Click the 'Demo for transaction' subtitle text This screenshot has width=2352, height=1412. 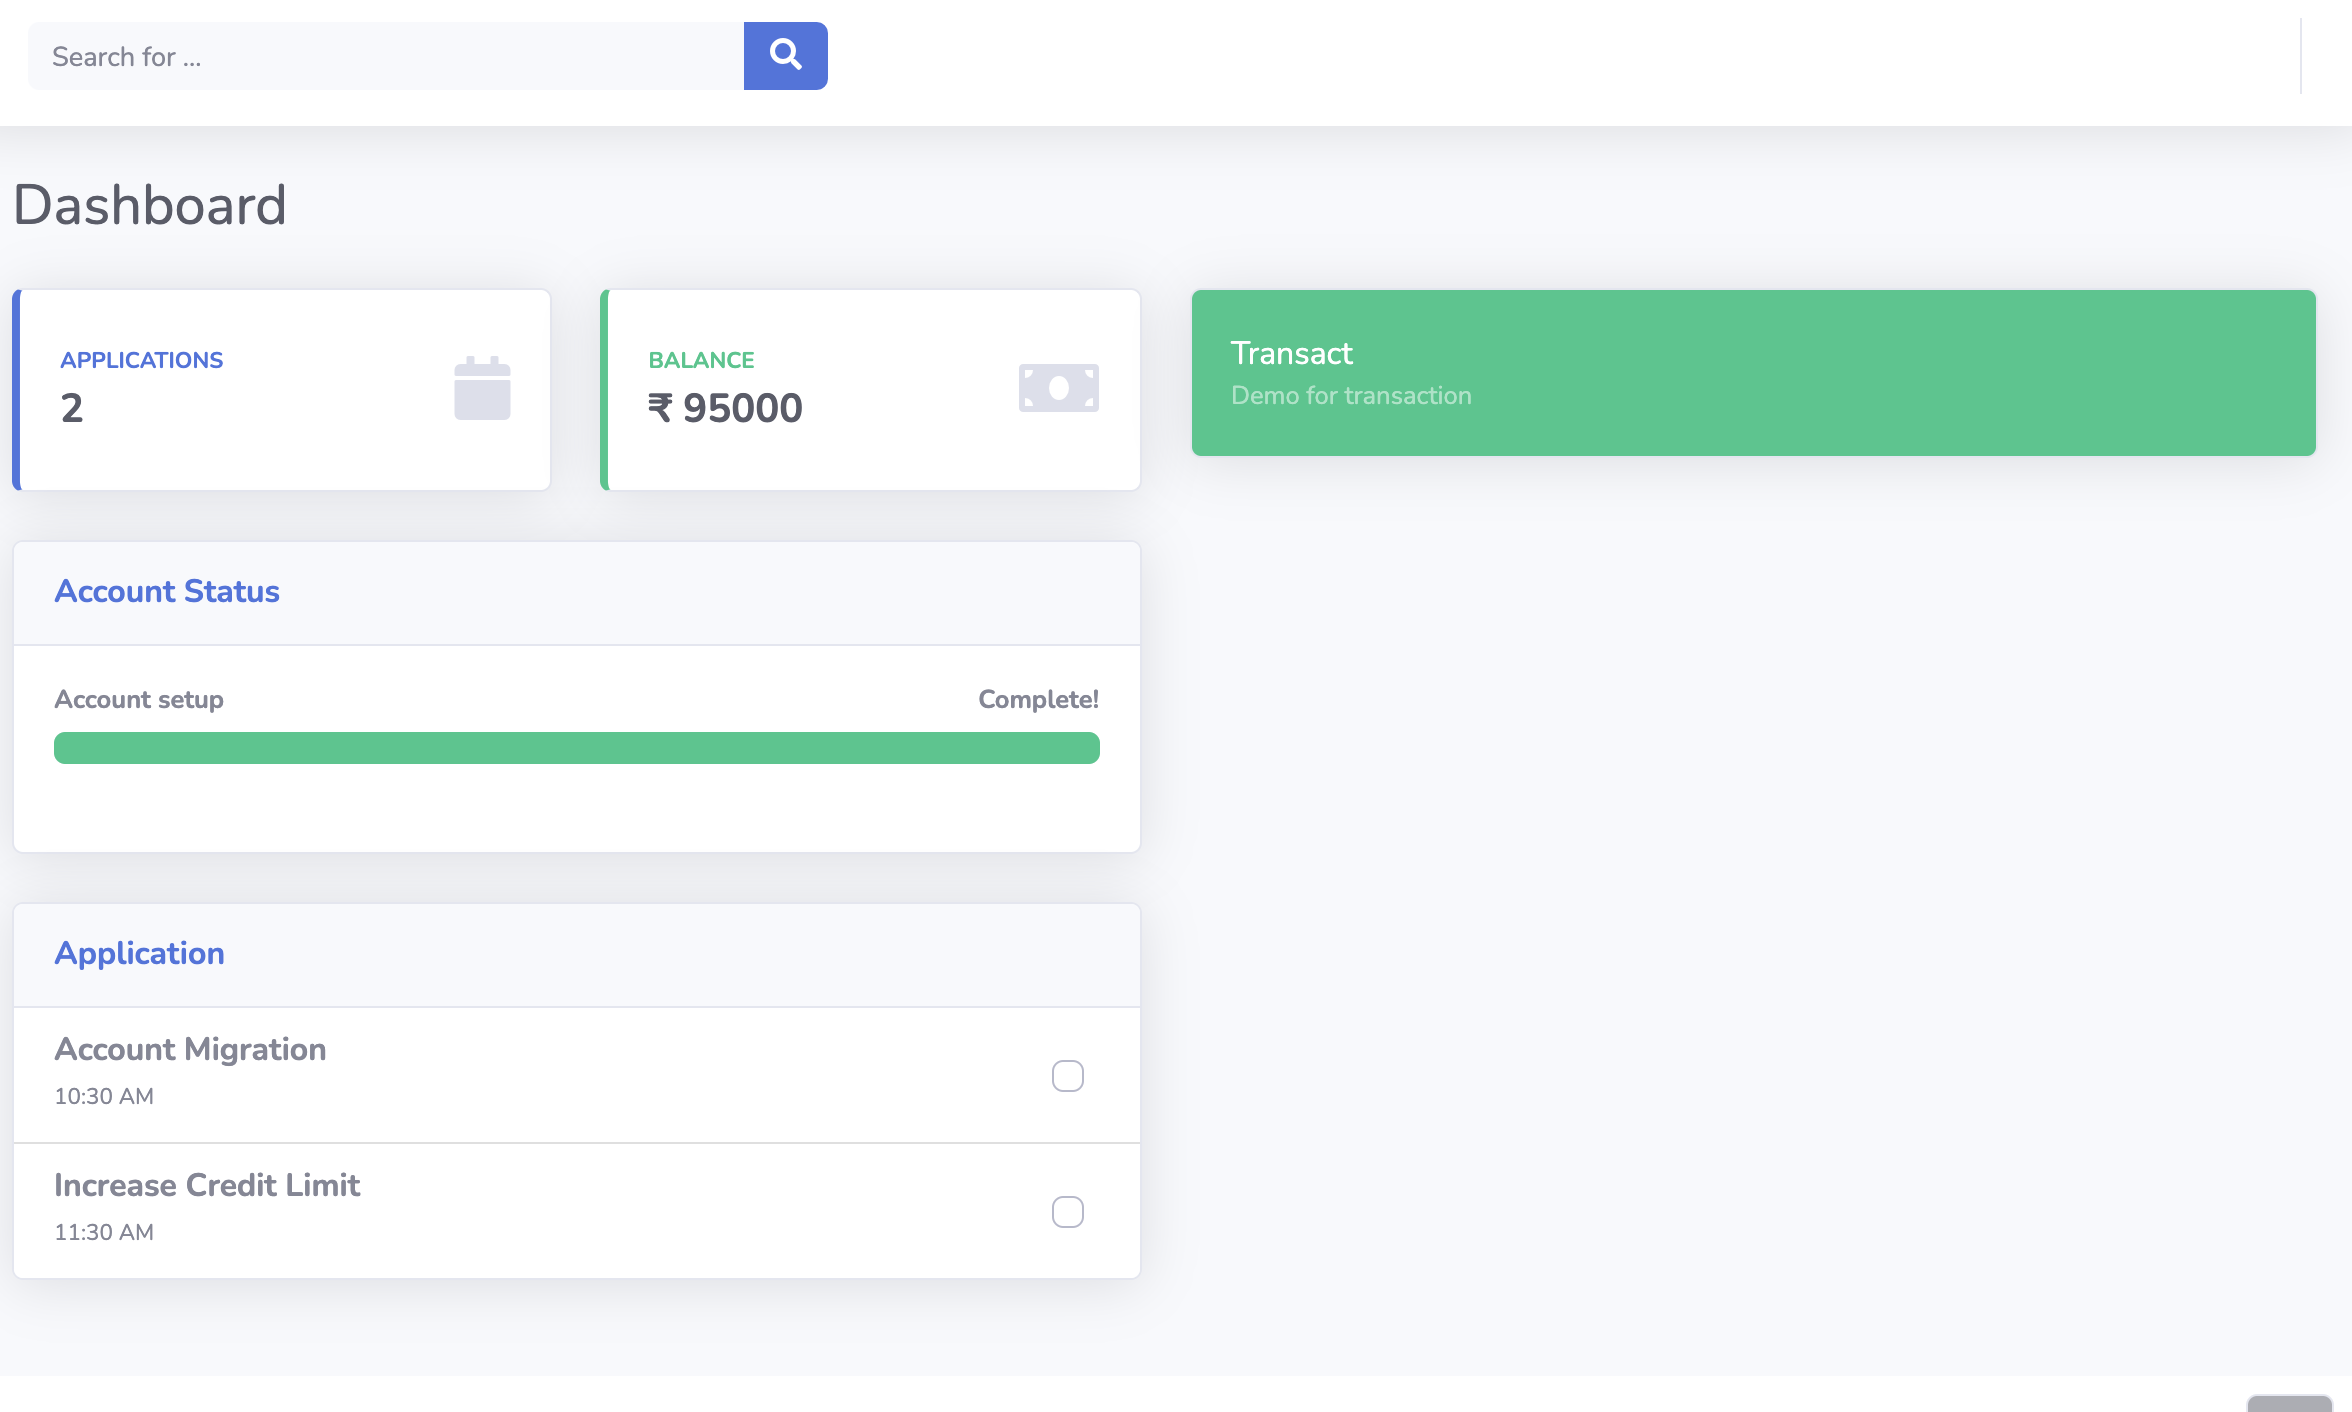(1350, 396)
